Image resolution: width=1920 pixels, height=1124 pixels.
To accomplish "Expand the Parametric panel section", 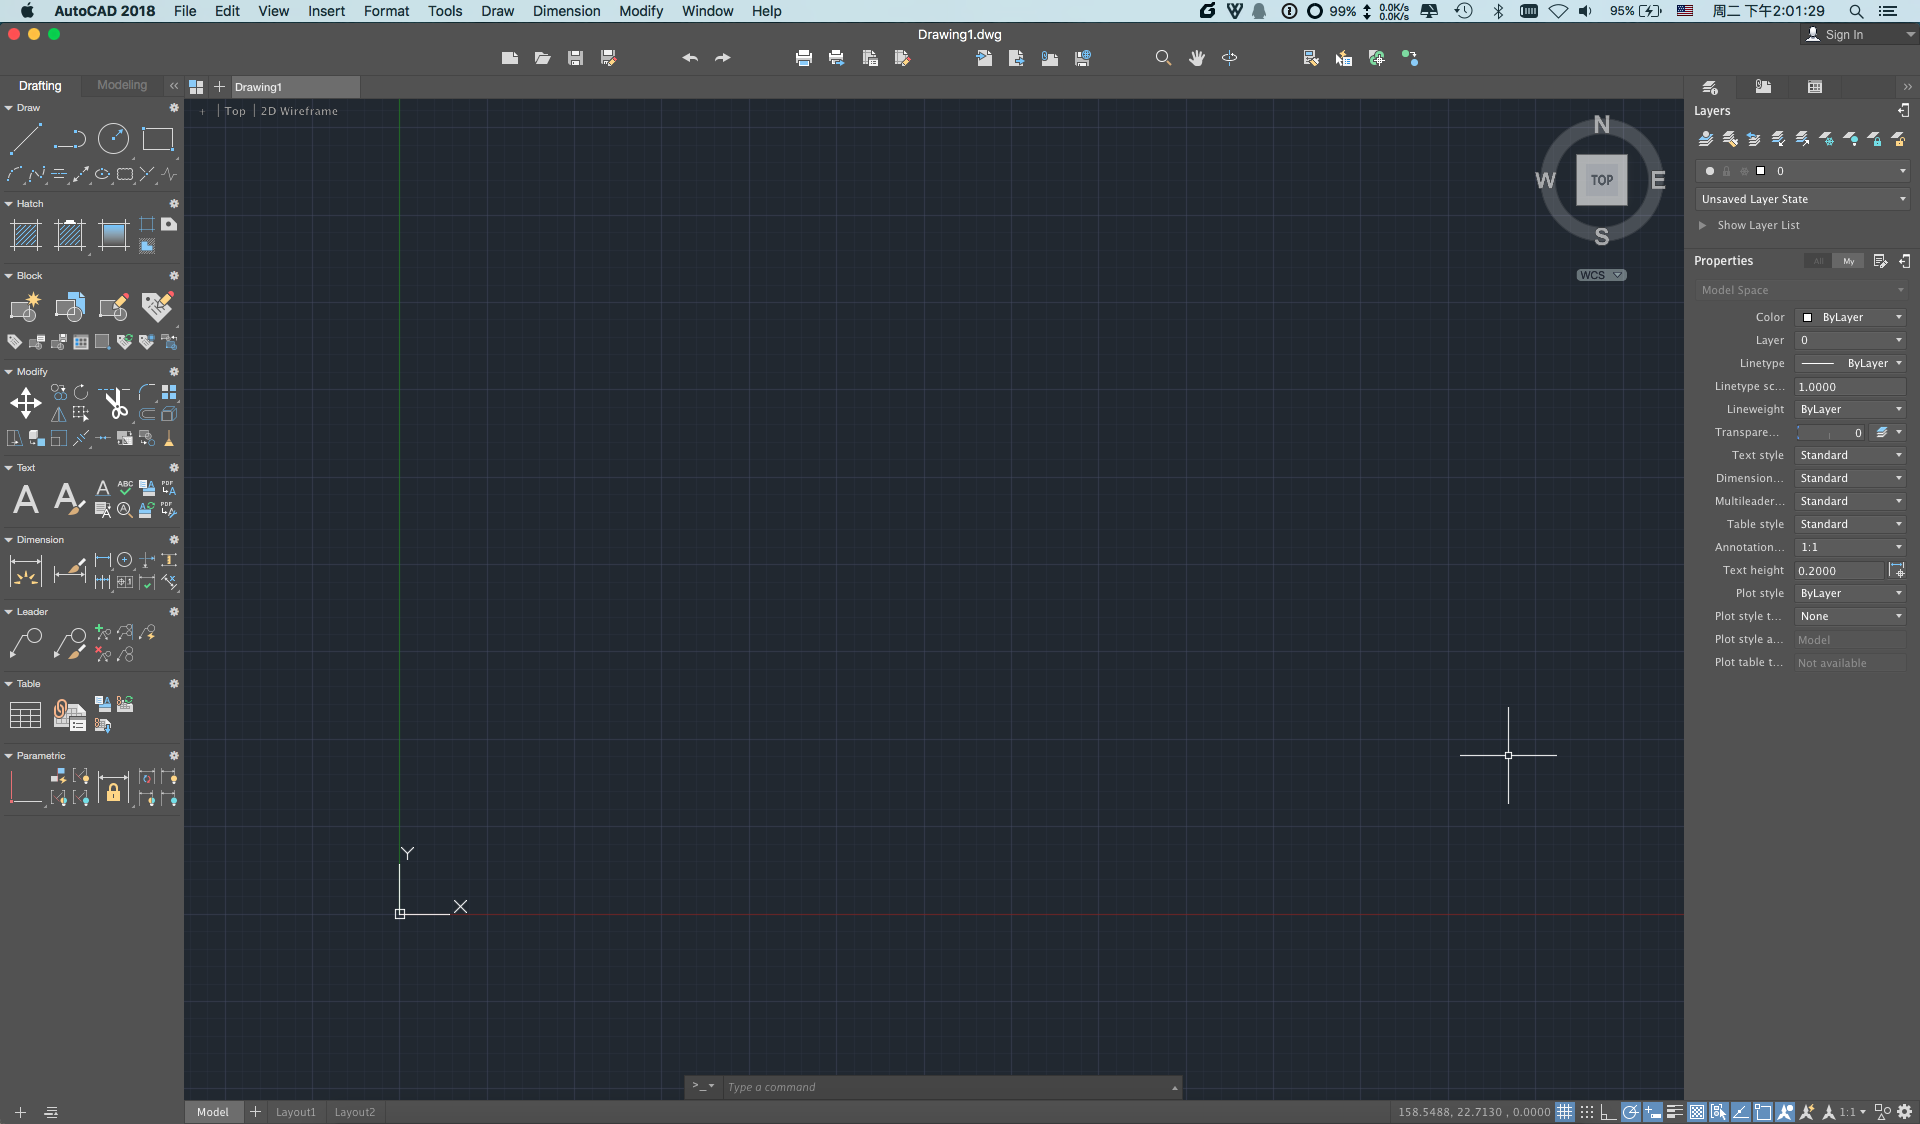I will click(x=9, y=755).
